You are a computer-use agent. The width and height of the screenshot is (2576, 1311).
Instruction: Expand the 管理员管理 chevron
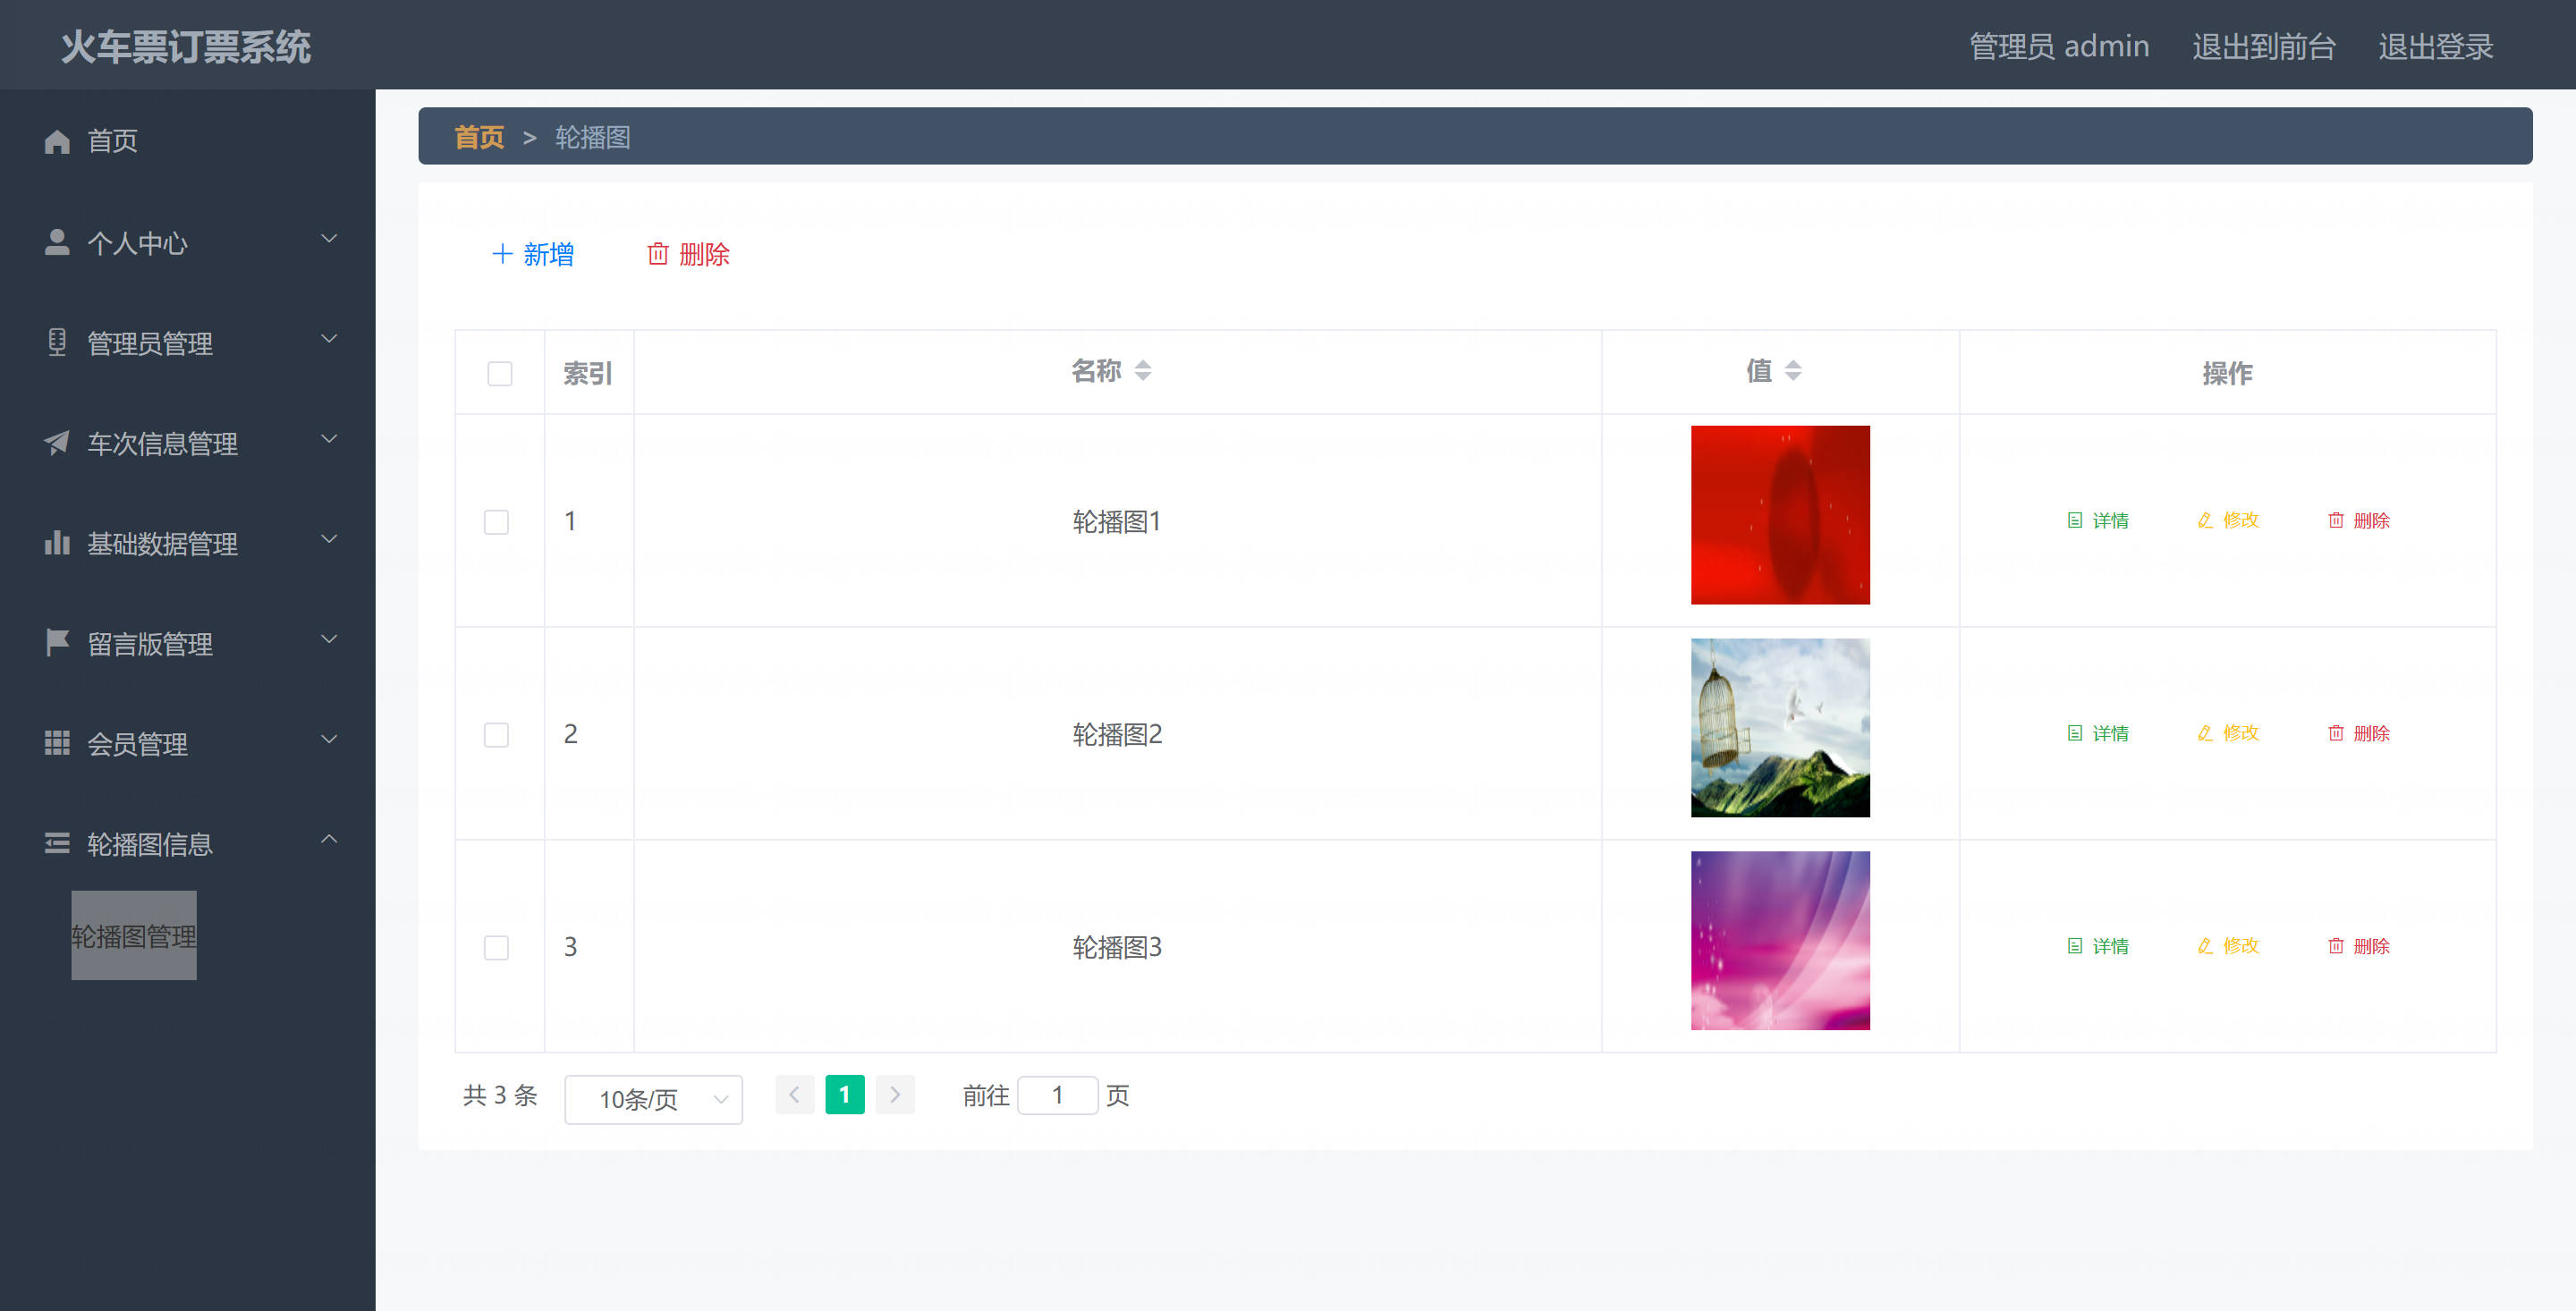(x=329, y=339)
